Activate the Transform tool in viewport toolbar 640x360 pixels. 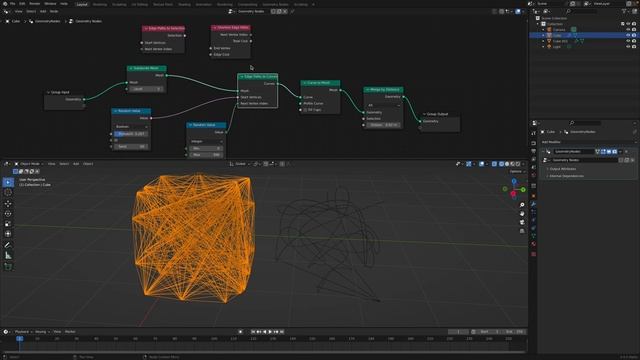click(x=8, y=234)
